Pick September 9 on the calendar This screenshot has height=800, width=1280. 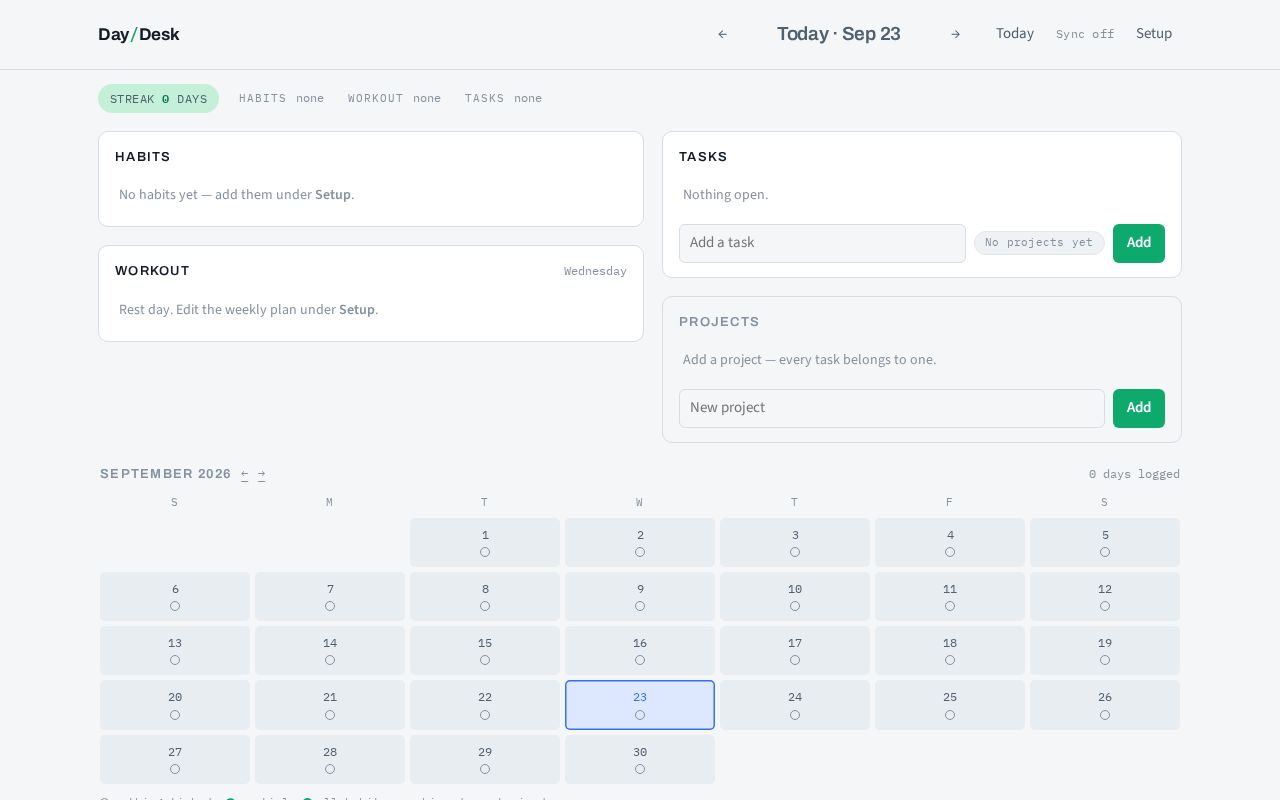(x=640, y=597)
